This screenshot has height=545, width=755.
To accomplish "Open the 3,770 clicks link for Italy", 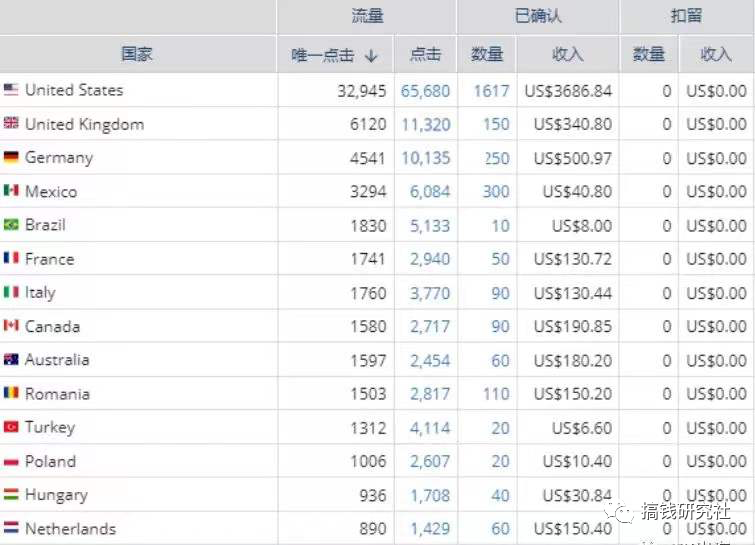I will pyautogui.click(x=430, y=293).
